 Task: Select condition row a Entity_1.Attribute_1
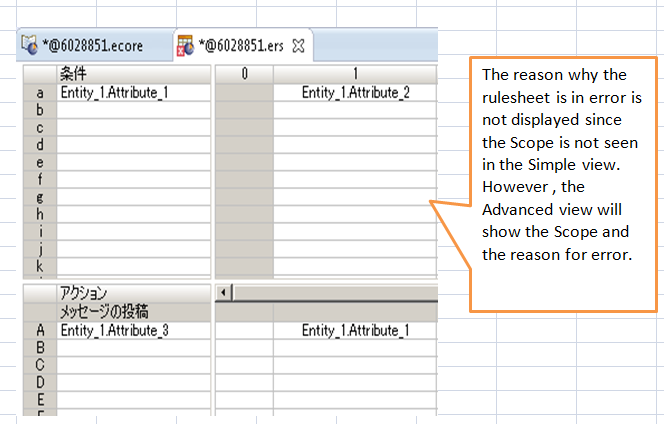point(133,93)
